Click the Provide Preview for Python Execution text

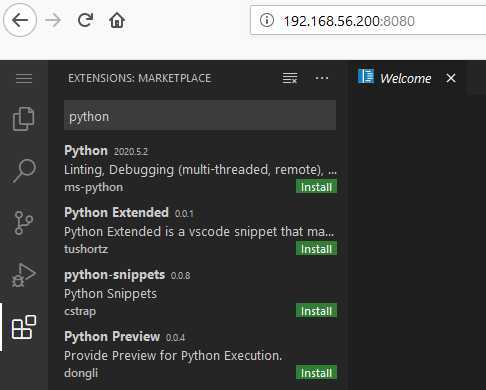pyautogui.click(x=173, y=356)
